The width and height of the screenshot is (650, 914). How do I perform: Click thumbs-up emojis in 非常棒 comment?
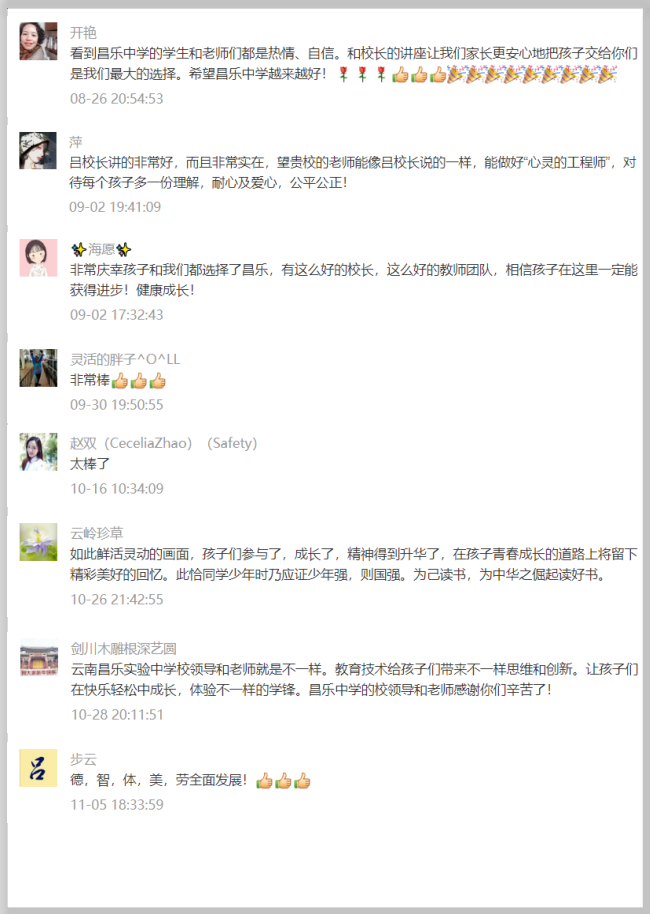pos(139,381)
